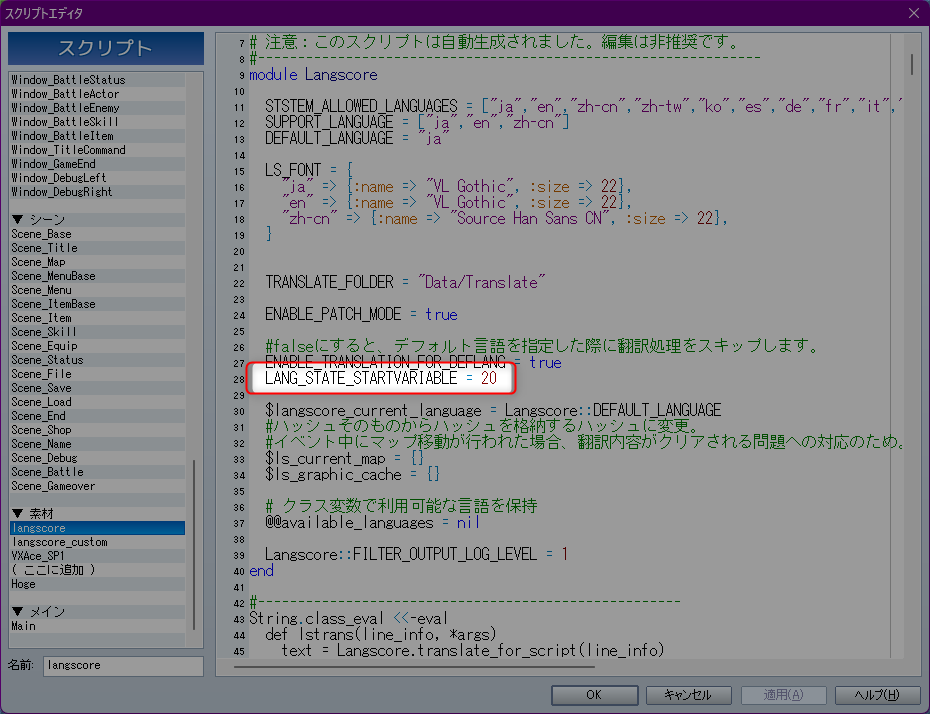Viewport: 930px width, 714px height.
Task: Click the String.class_eval code line
Action: [x=349, y=619]
